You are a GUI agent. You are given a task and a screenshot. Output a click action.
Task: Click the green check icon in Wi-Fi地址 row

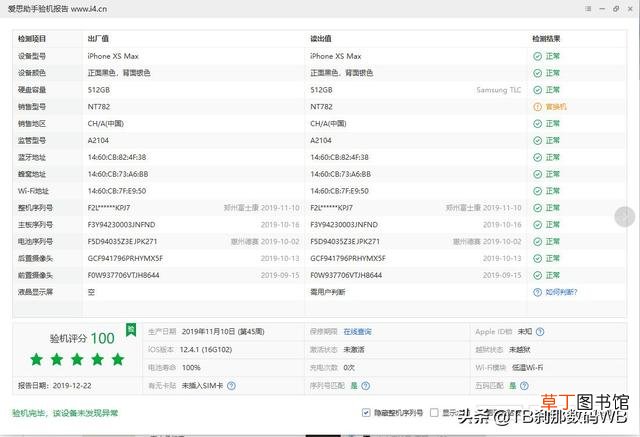[x=538, y=191]
